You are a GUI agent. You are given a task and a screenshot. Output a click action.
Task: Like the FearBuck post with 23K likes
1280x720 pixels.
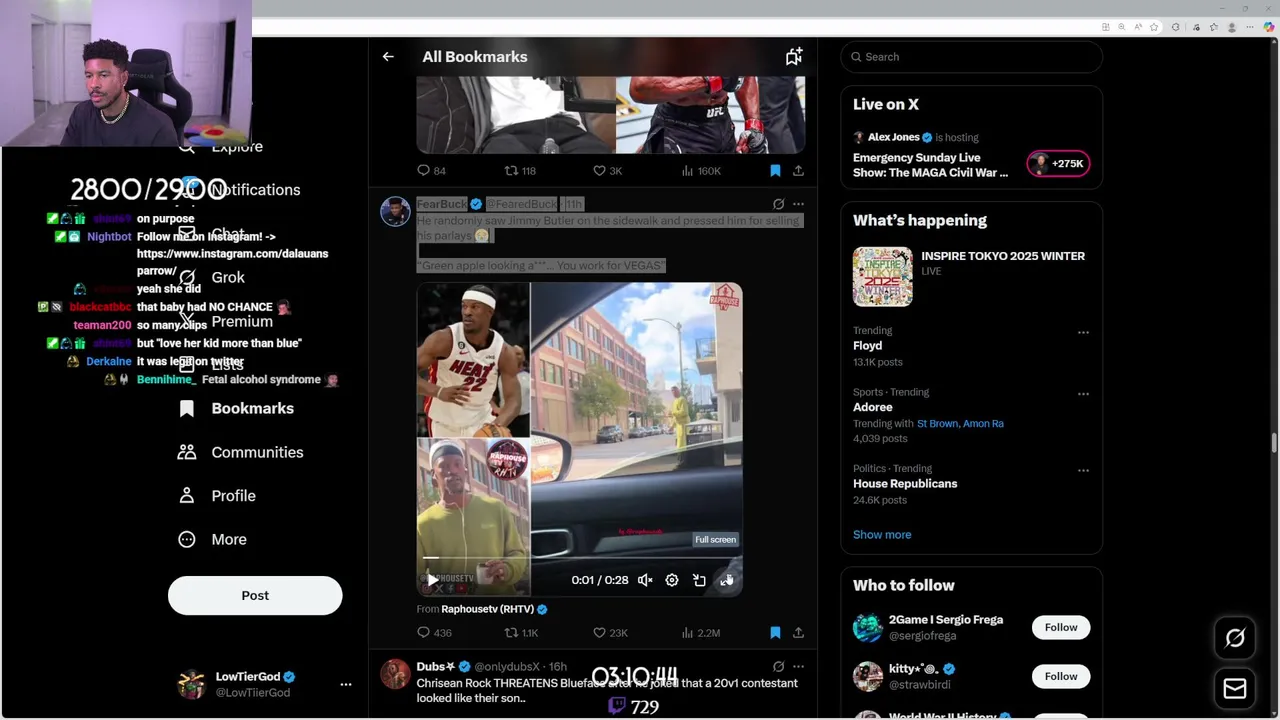tap(610, 633)
